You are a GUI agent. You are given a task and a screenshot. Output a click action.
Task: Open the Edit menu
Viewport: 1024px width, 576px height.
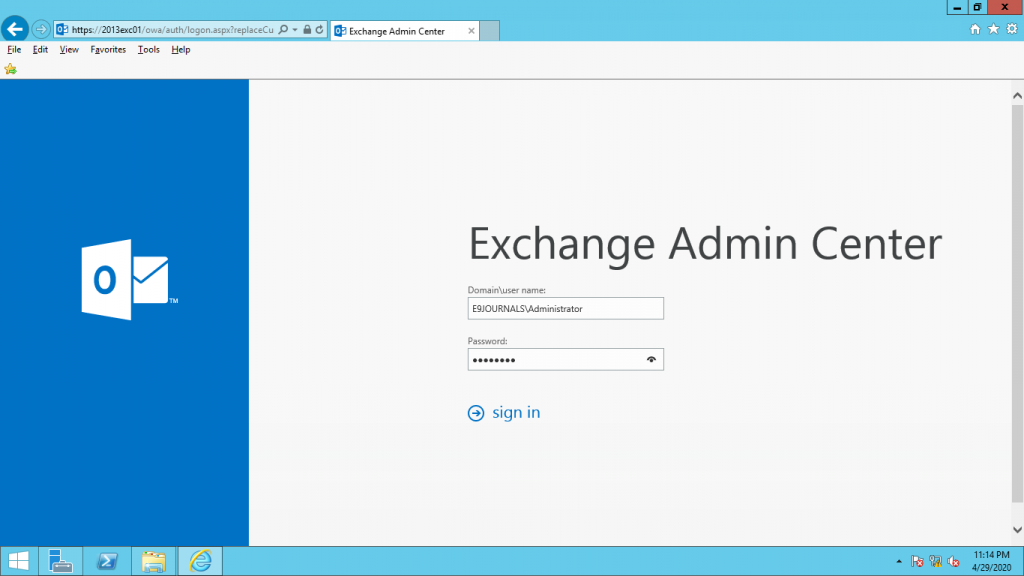[x=40, y=50]
